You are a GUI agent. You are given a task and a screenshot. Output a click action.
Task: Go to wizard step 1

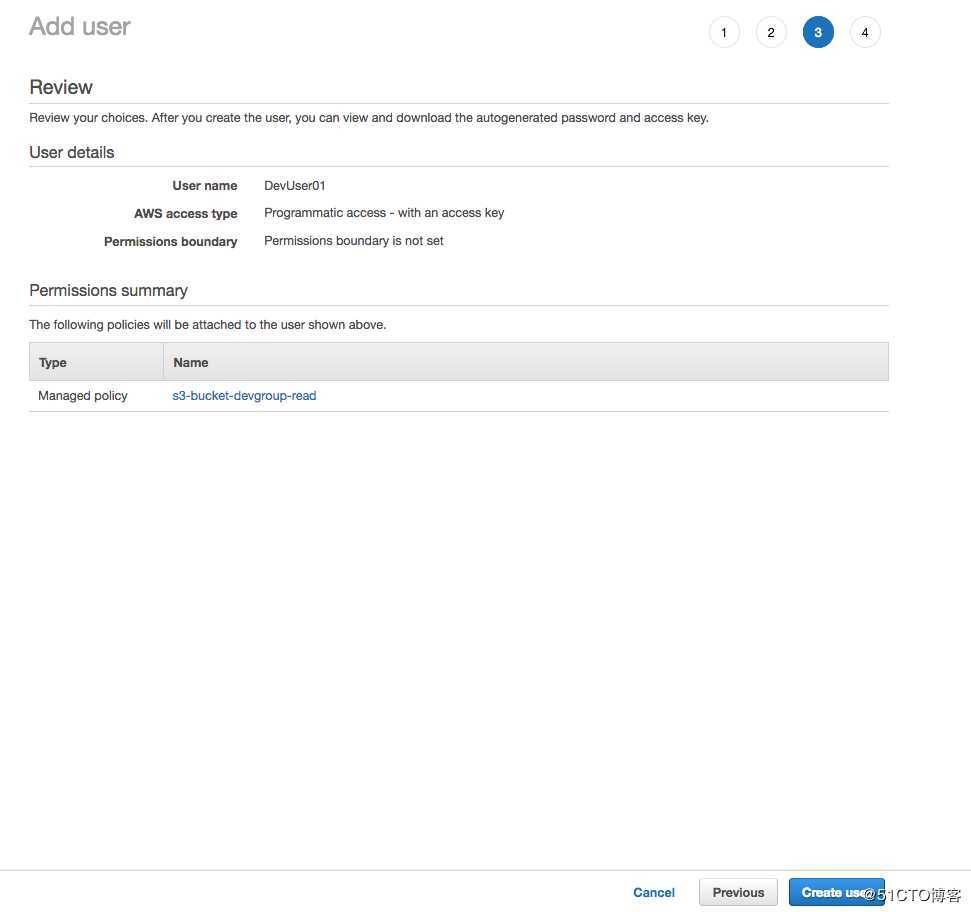[724, 32]
